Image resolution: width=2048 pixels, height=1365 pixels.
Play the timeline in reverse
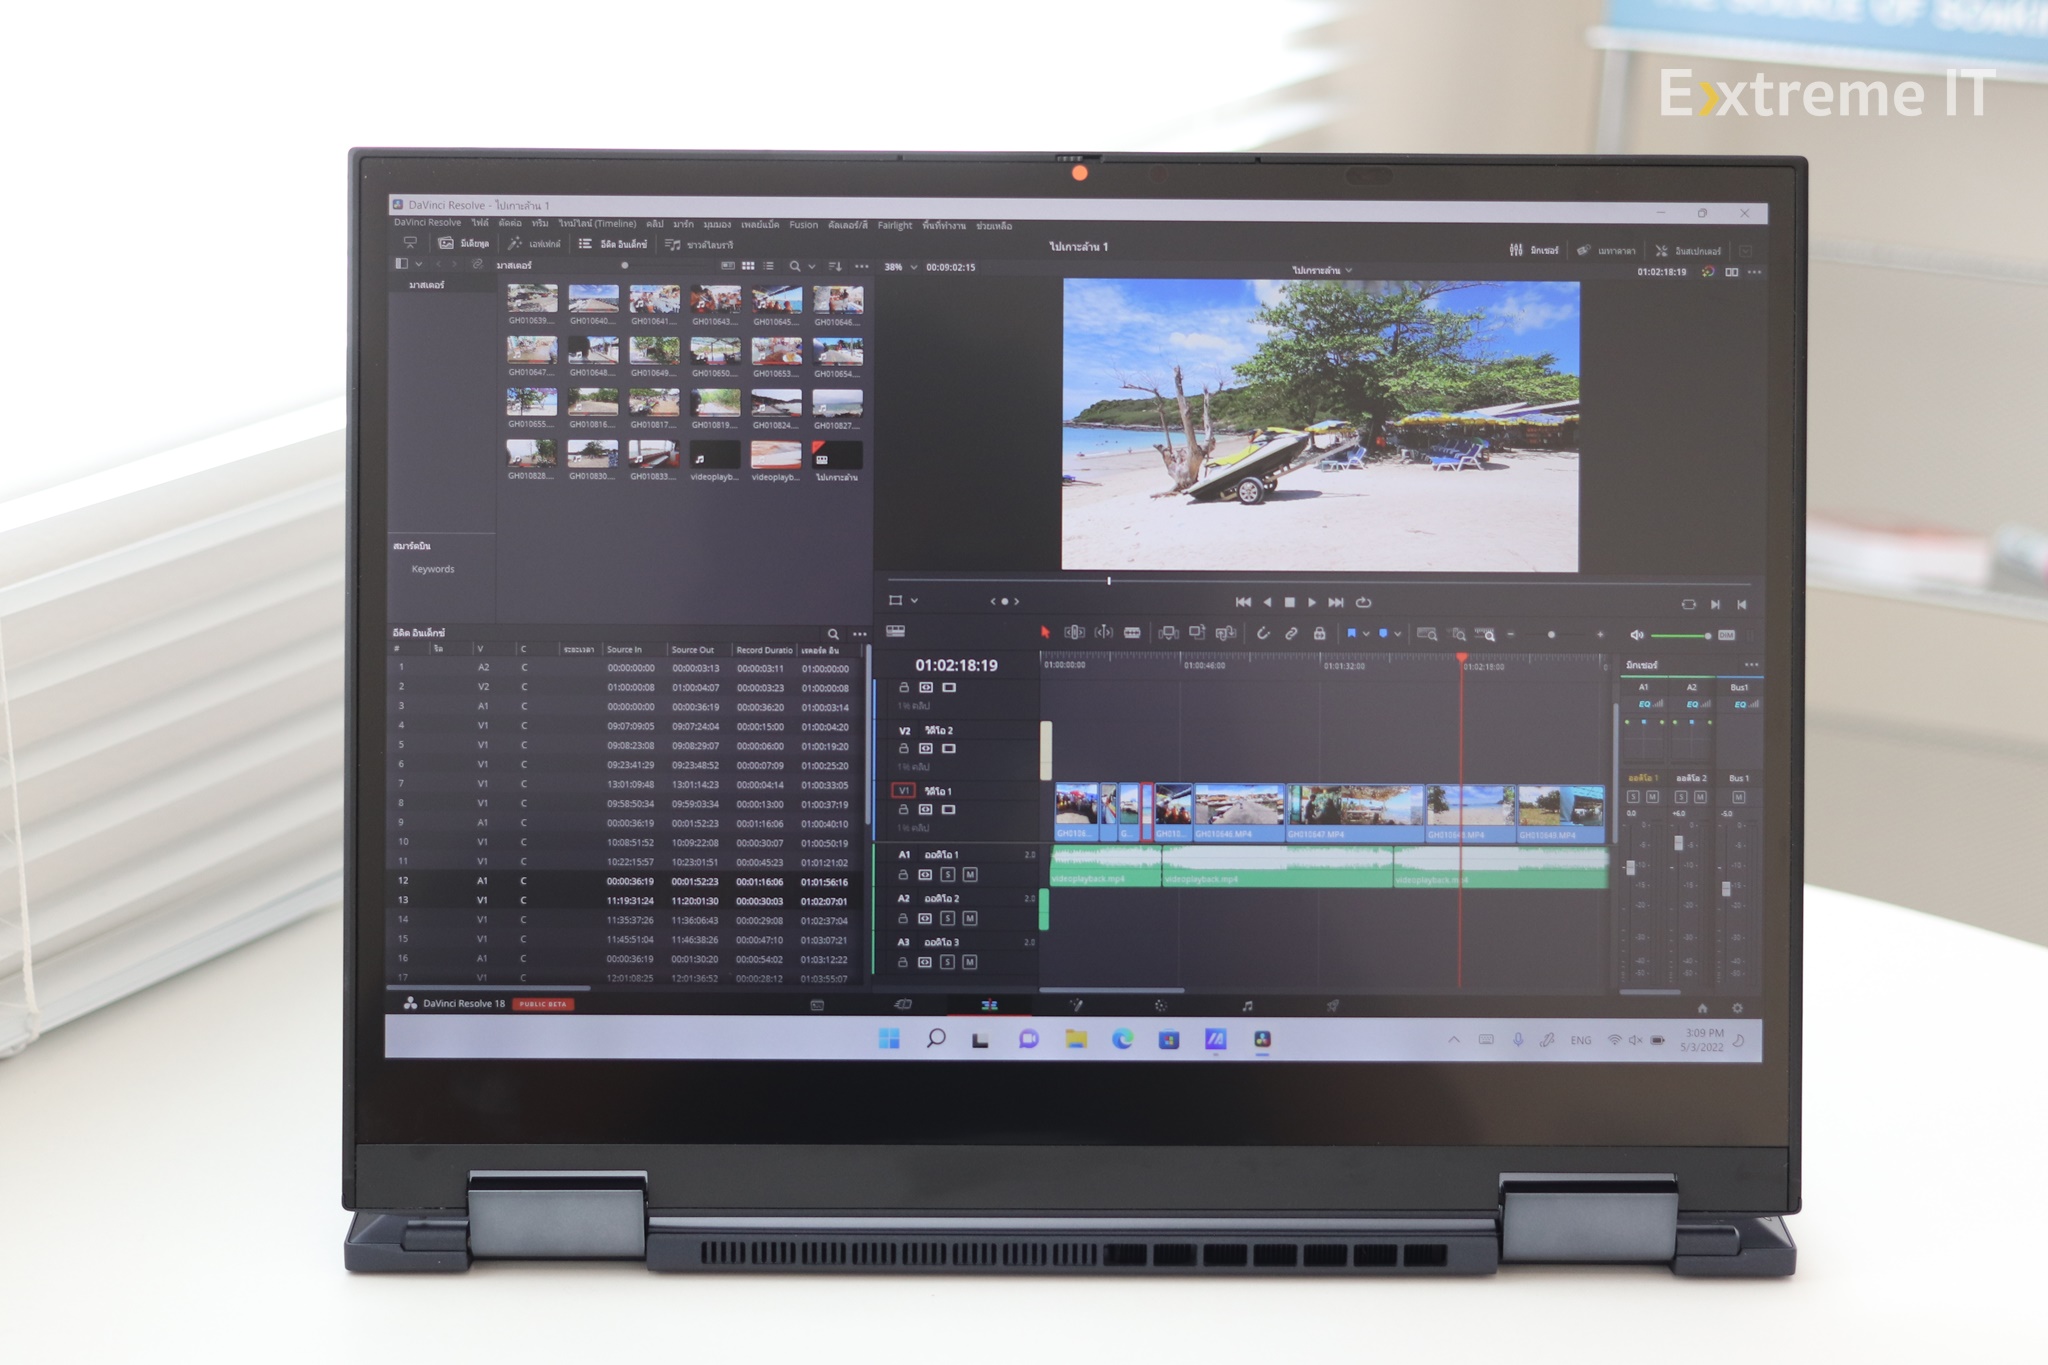1267,602
